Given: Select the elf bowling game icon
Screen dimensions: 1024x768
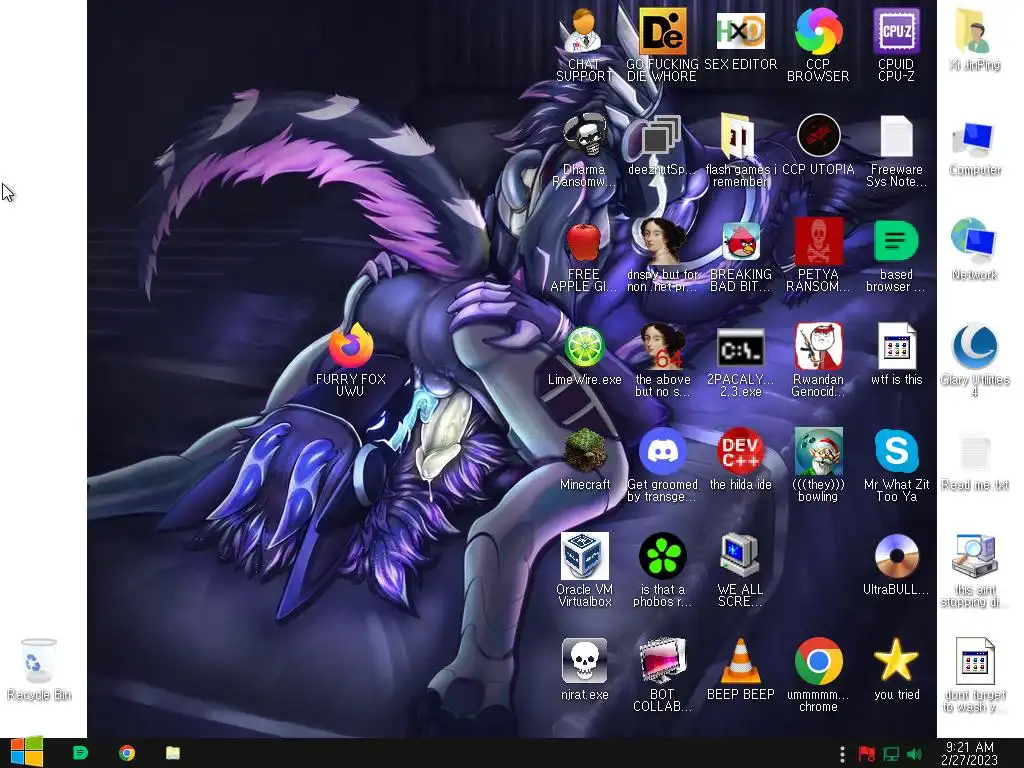Looking at the screenshot, I should pos(818,466).
